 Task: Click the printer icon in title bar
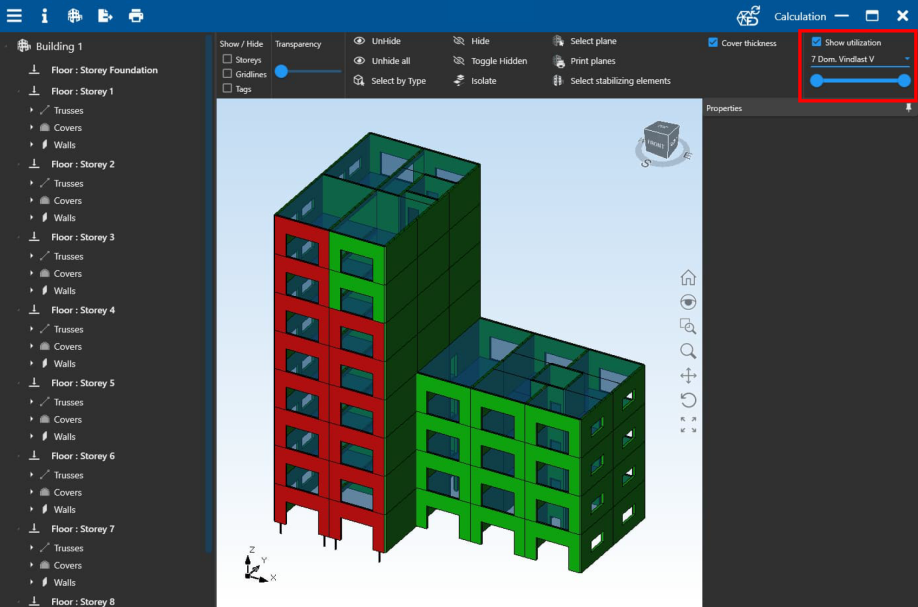(x=136, y=16)
